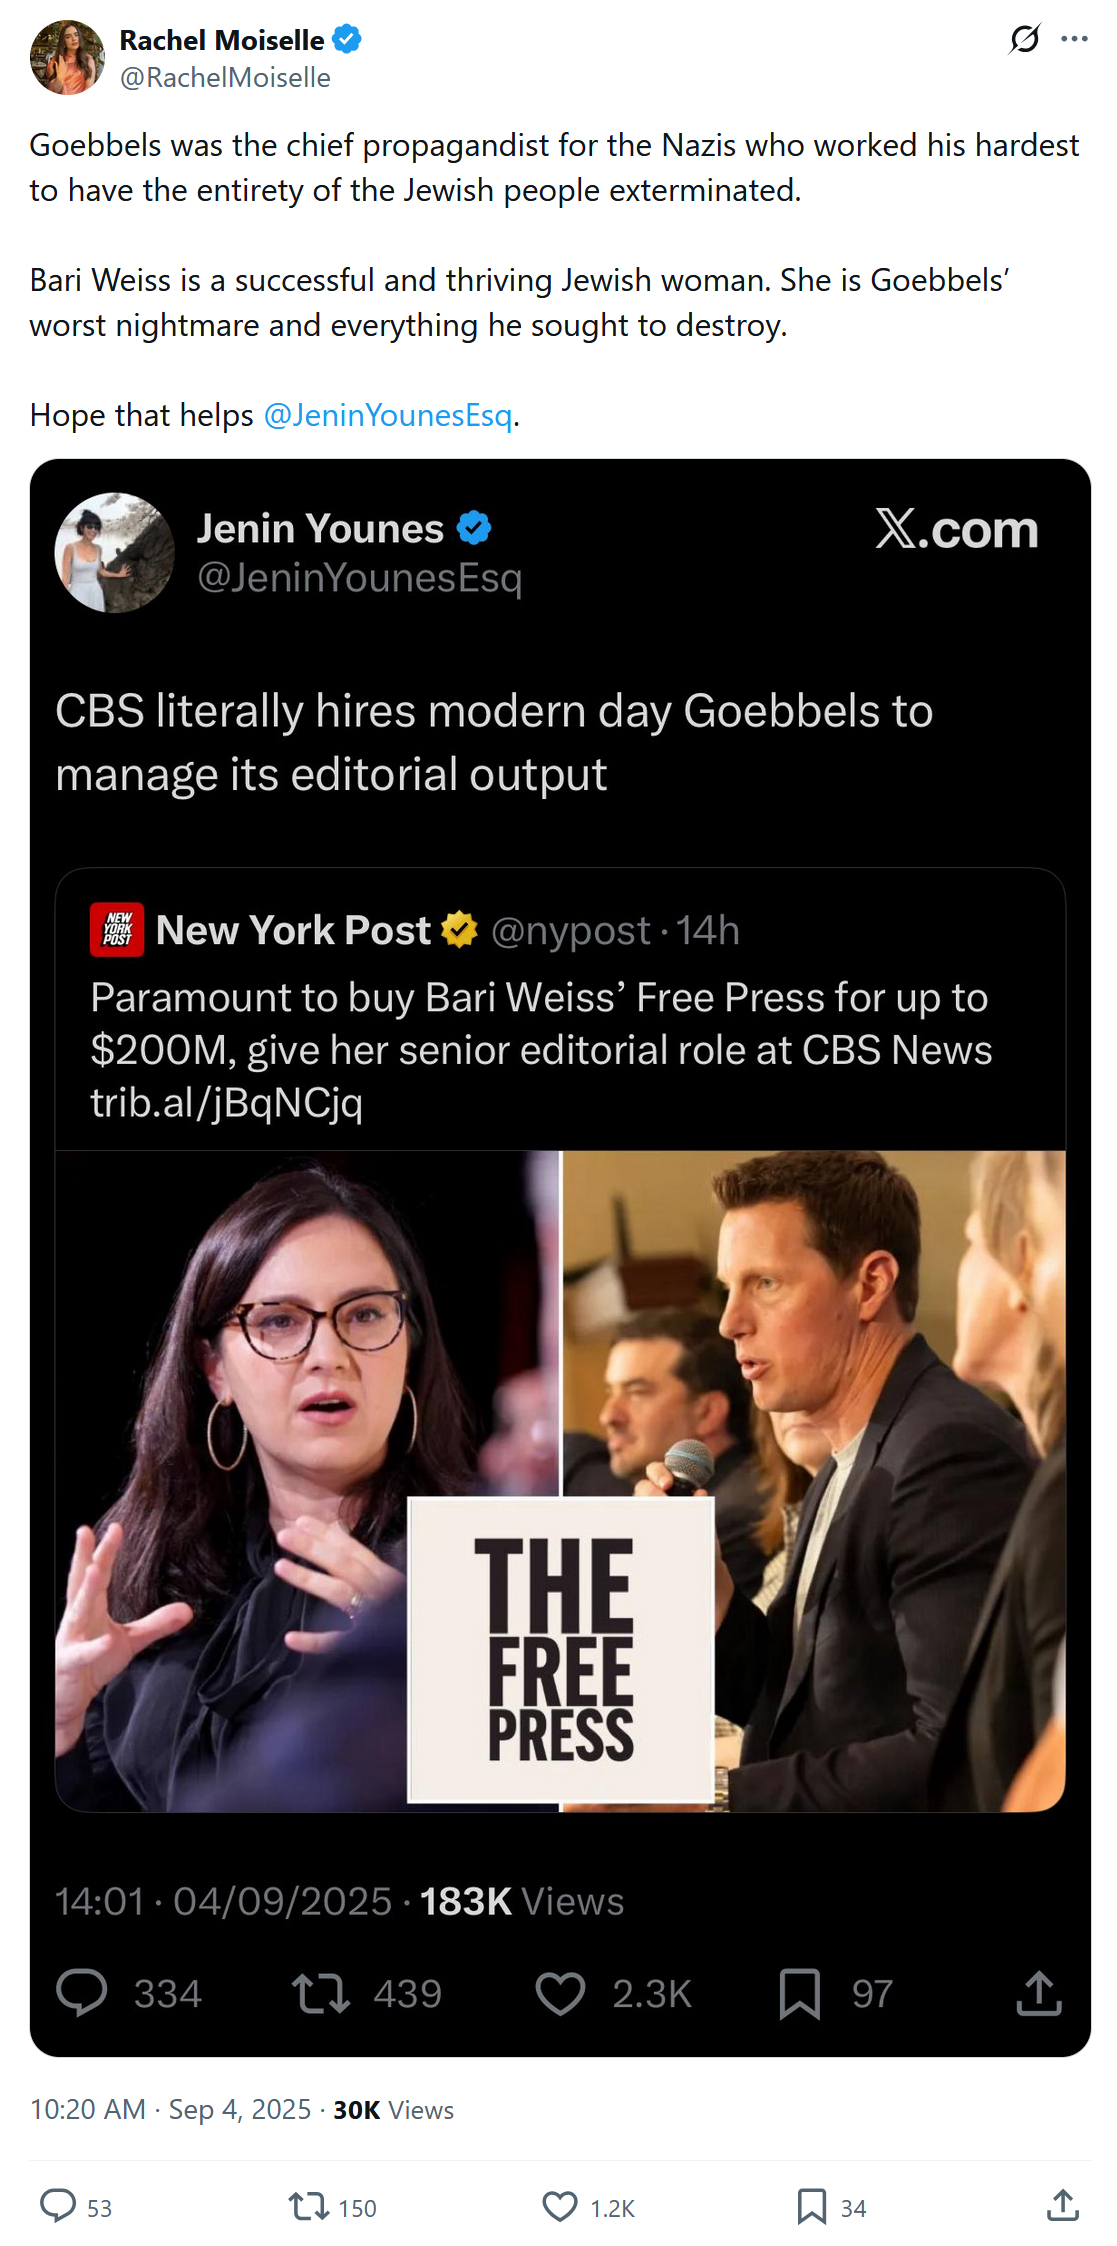Viewport: 1117px width, 2246px height.
Task: Bookmark the post with 34 bookmarks
Action: [811, 2205]
